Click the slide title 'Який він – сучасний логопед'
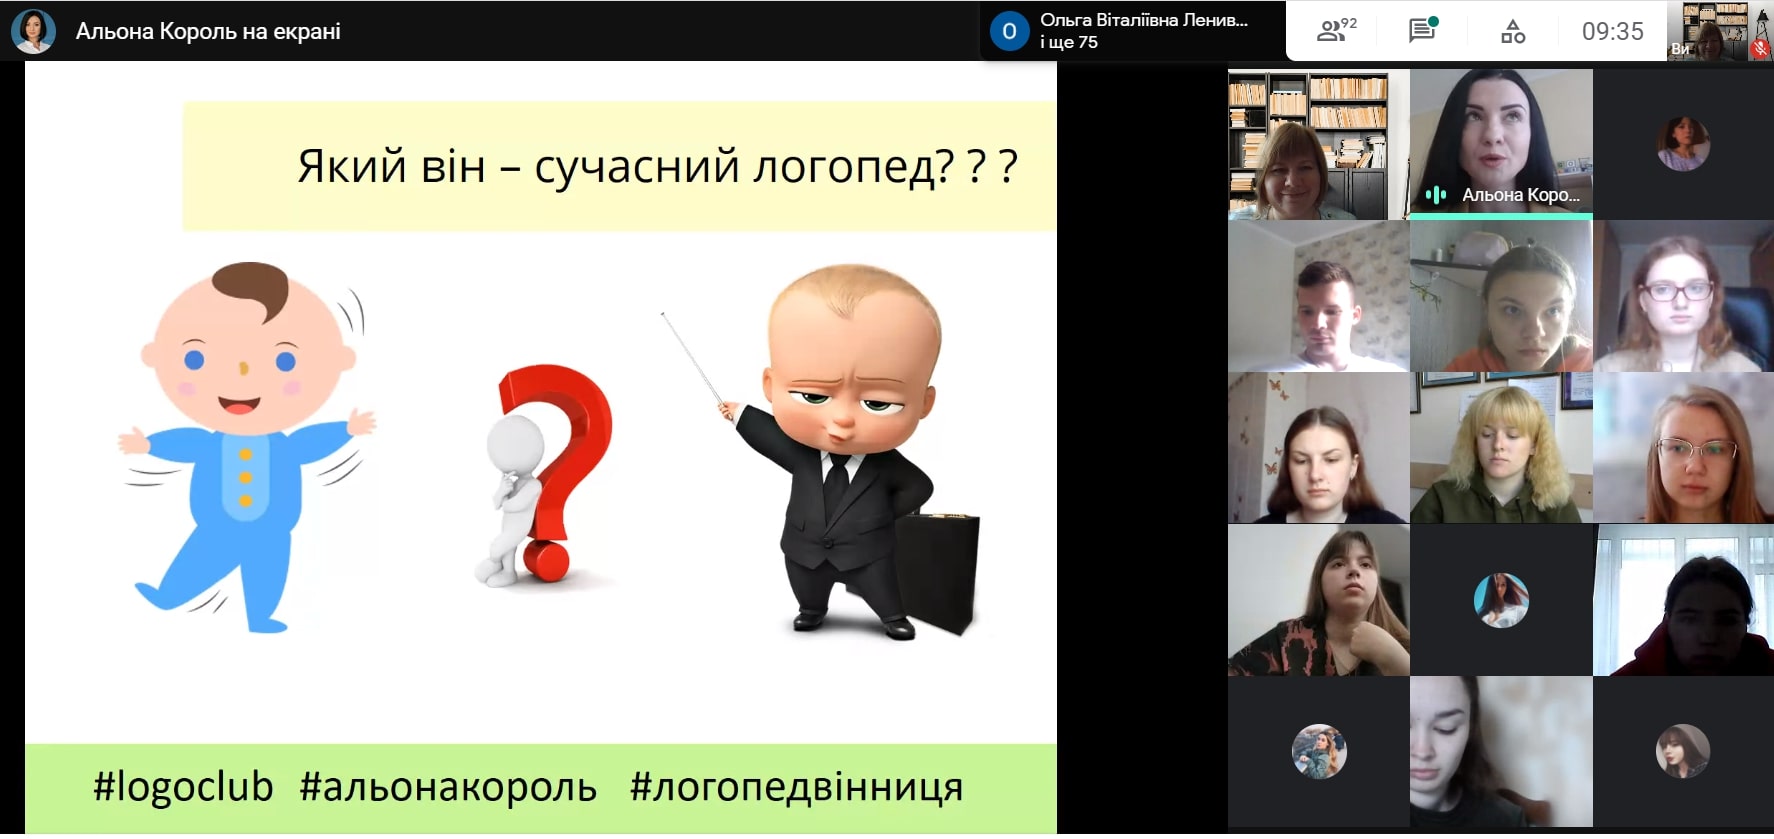This screenshot has width=1774, height=839. [x=656, y=166]
